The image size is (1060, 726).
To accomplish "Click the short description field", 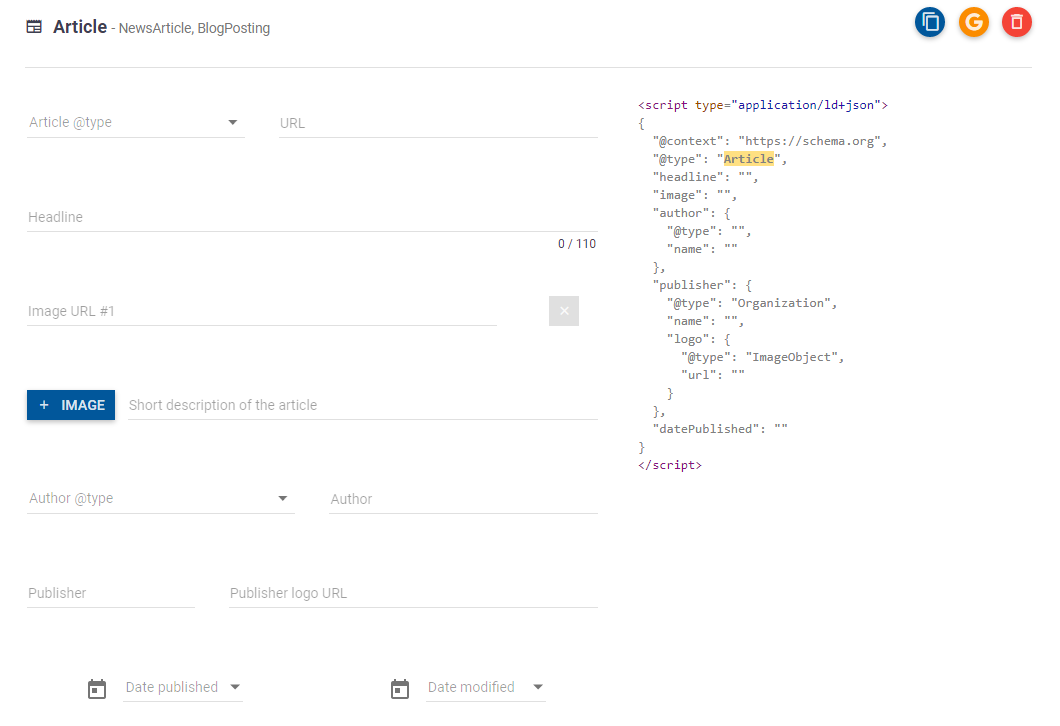I will click(x=363, y=405).
